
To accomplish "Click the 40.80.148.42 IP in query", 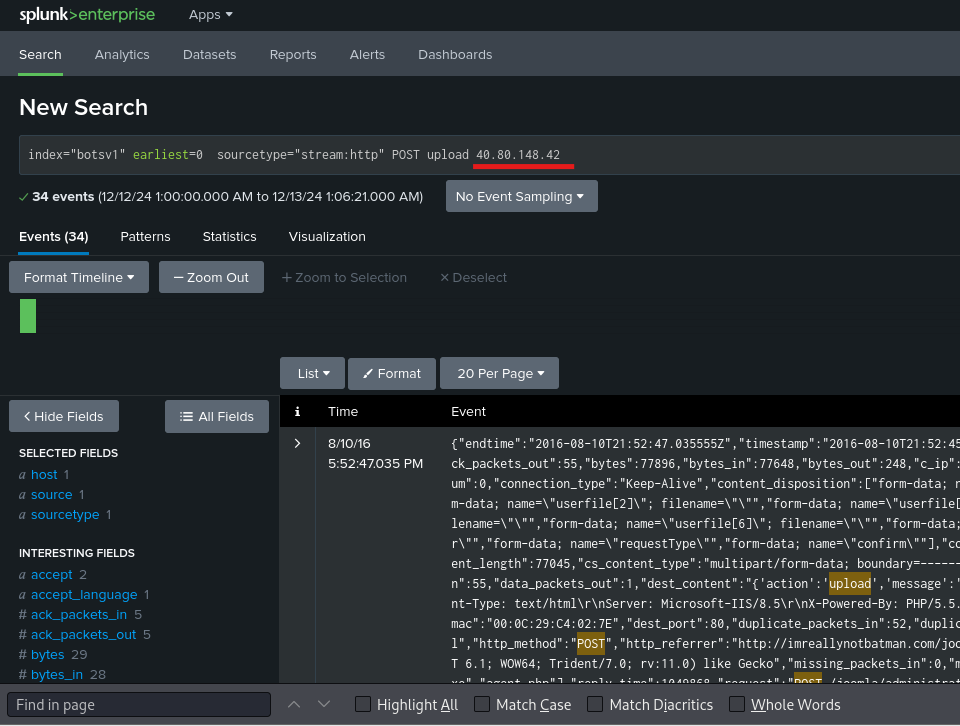I will pos(518,155).
